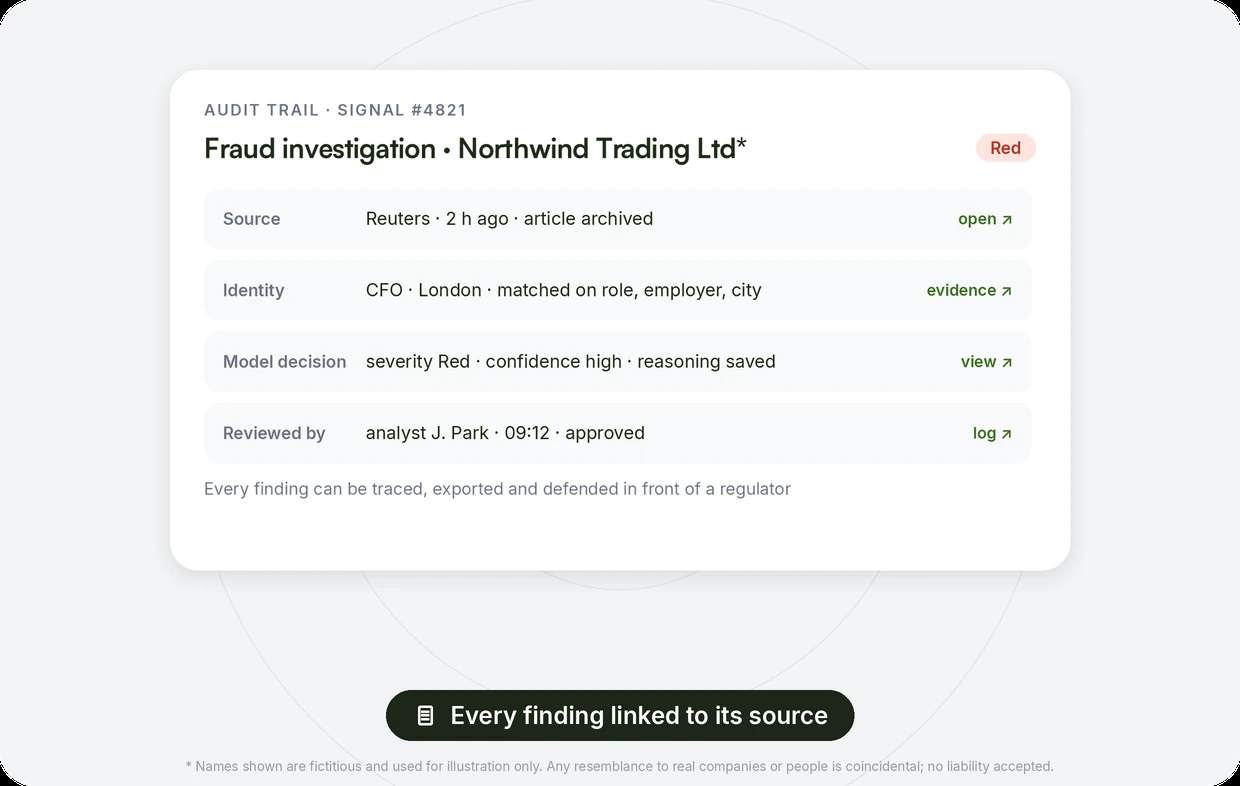Click the 'Reviewed by' row label
1240x786 pixels.
click(274, 433)
